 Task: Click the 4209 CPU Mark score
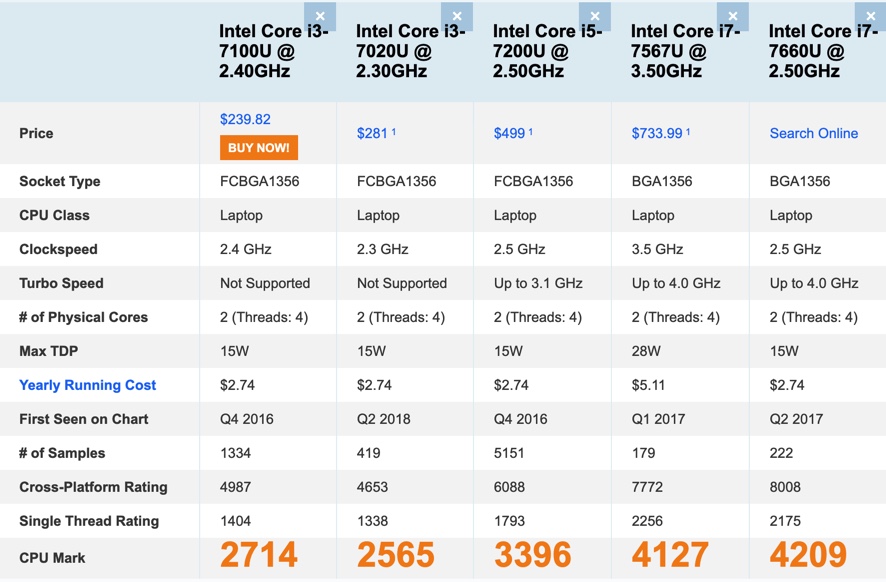(808, 555)
